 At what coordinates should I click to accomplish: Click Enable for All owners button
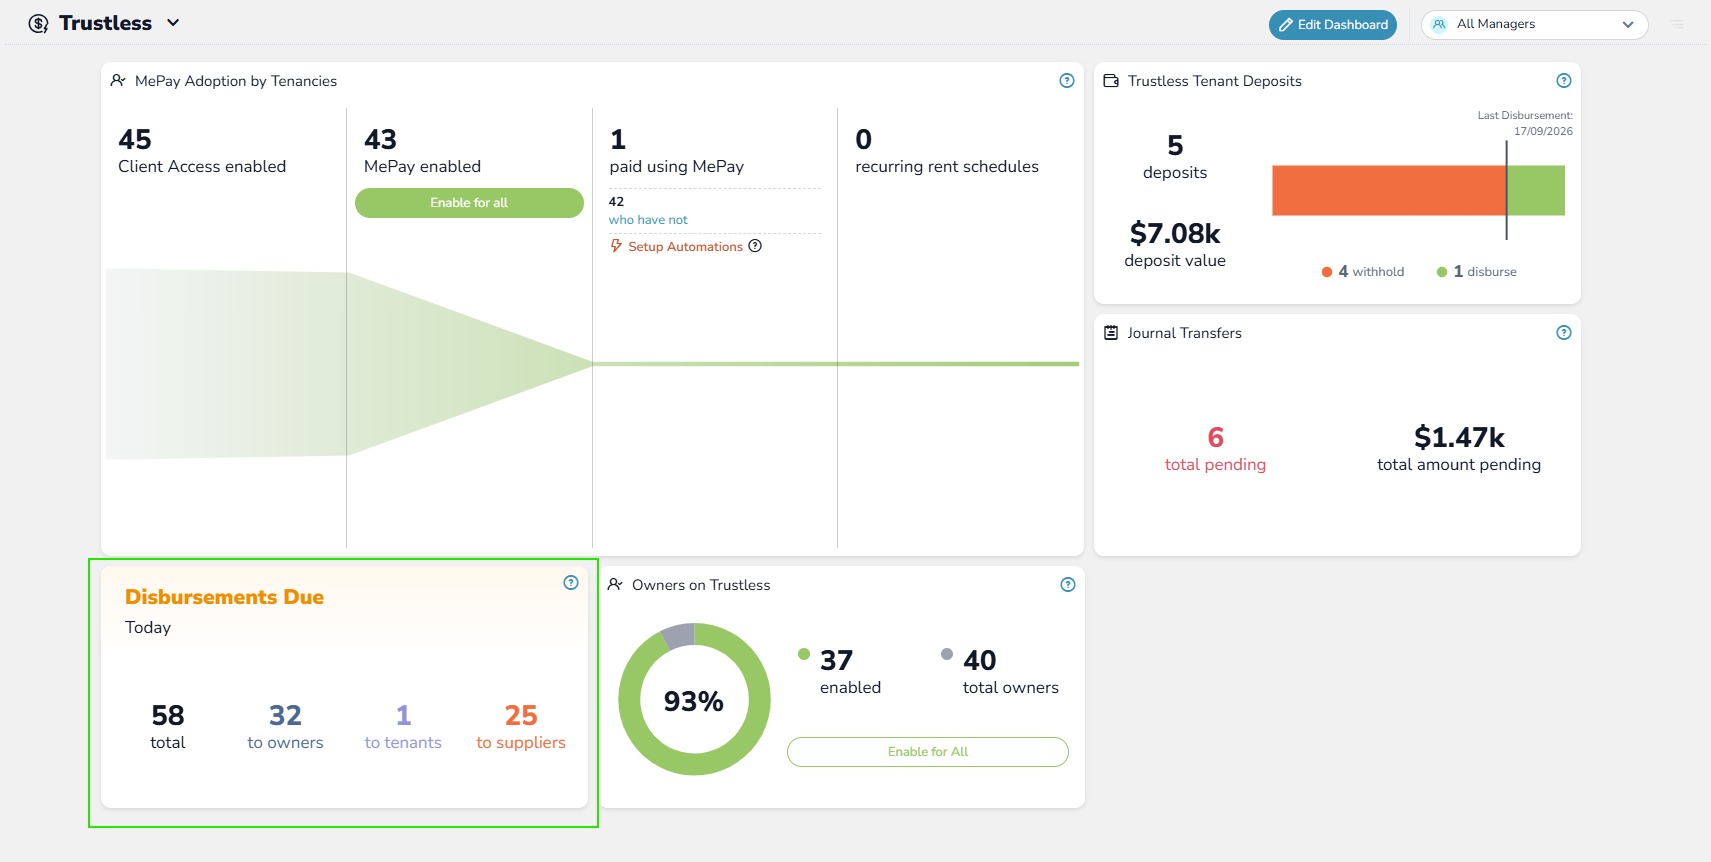[x=928, y=752]
